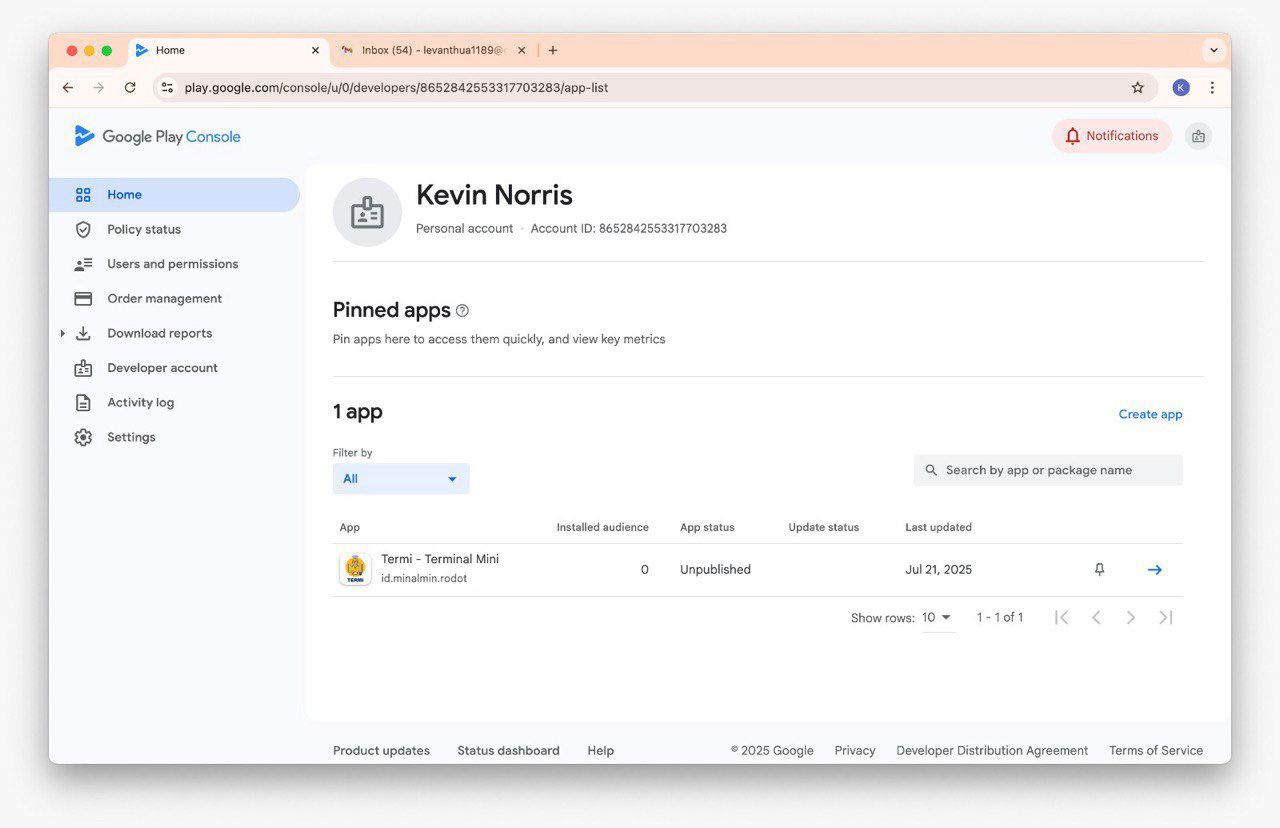Click the Installed audience column header
The image size is (1280, 828).
coord(602,527)
